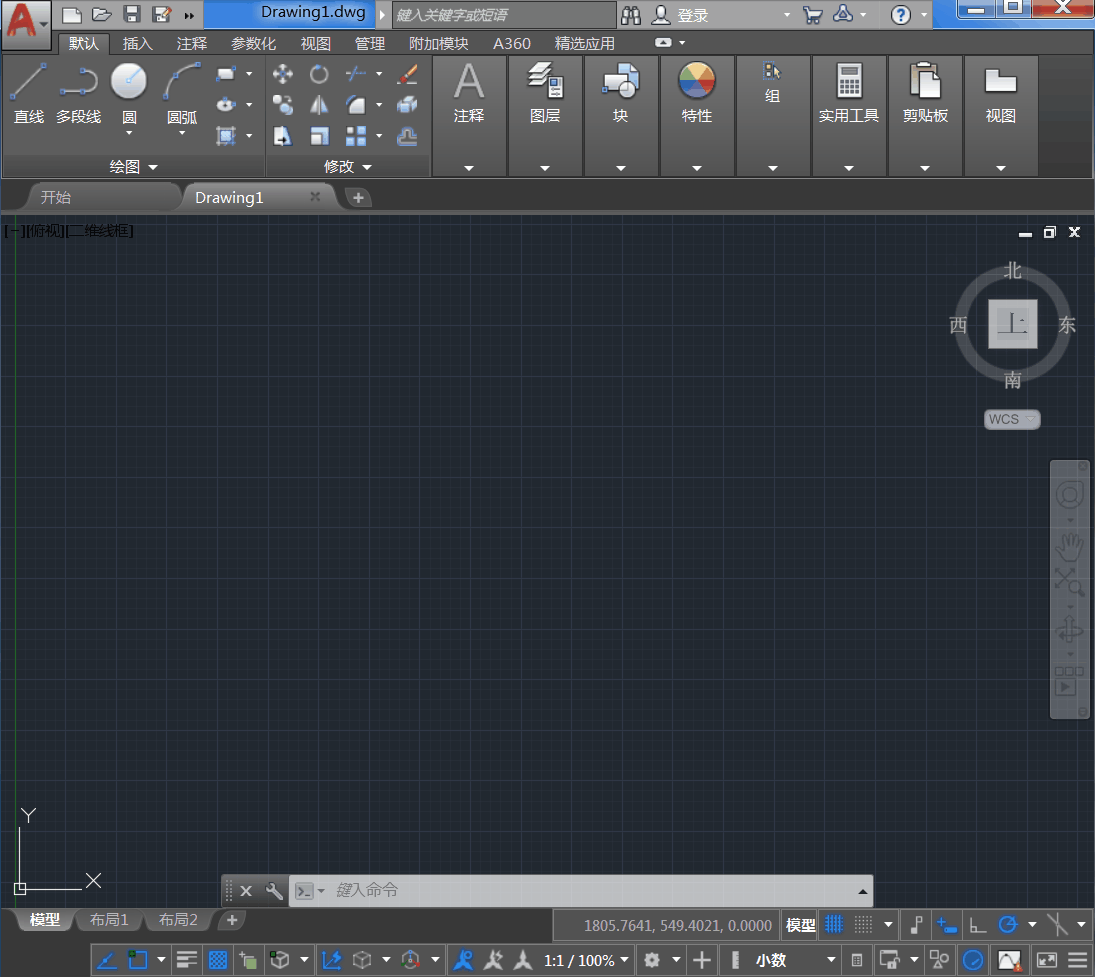This screenshot has height=977, width=1095.
Task: Toggle transparency display in status bar
Action: (x=218, y=960)
